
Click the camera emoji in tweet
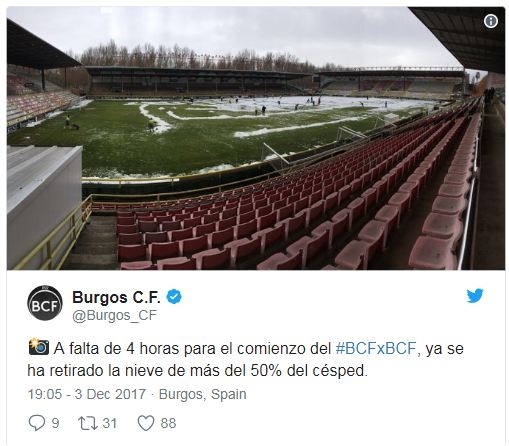coord(39,347)
